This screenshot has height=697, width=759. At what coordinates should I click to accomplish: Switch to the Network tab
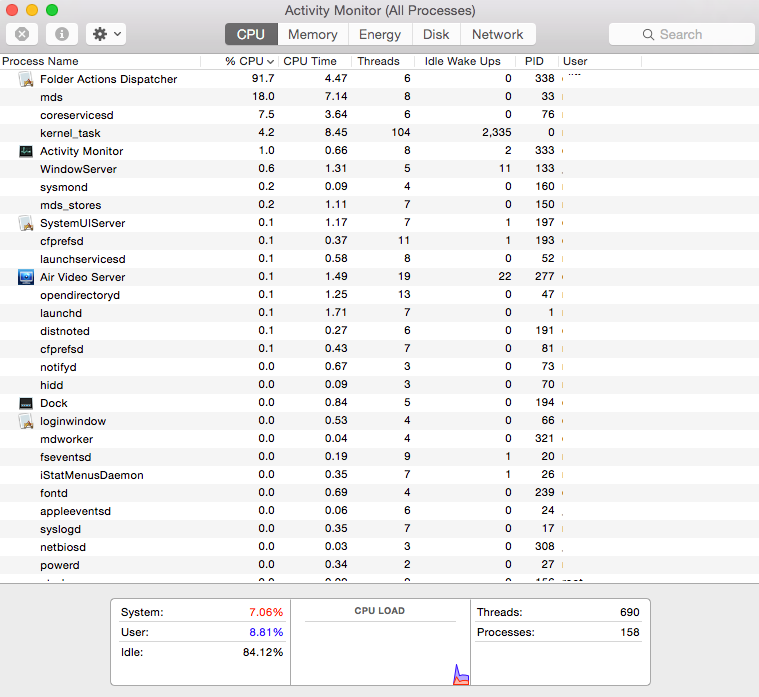point(498,34)
